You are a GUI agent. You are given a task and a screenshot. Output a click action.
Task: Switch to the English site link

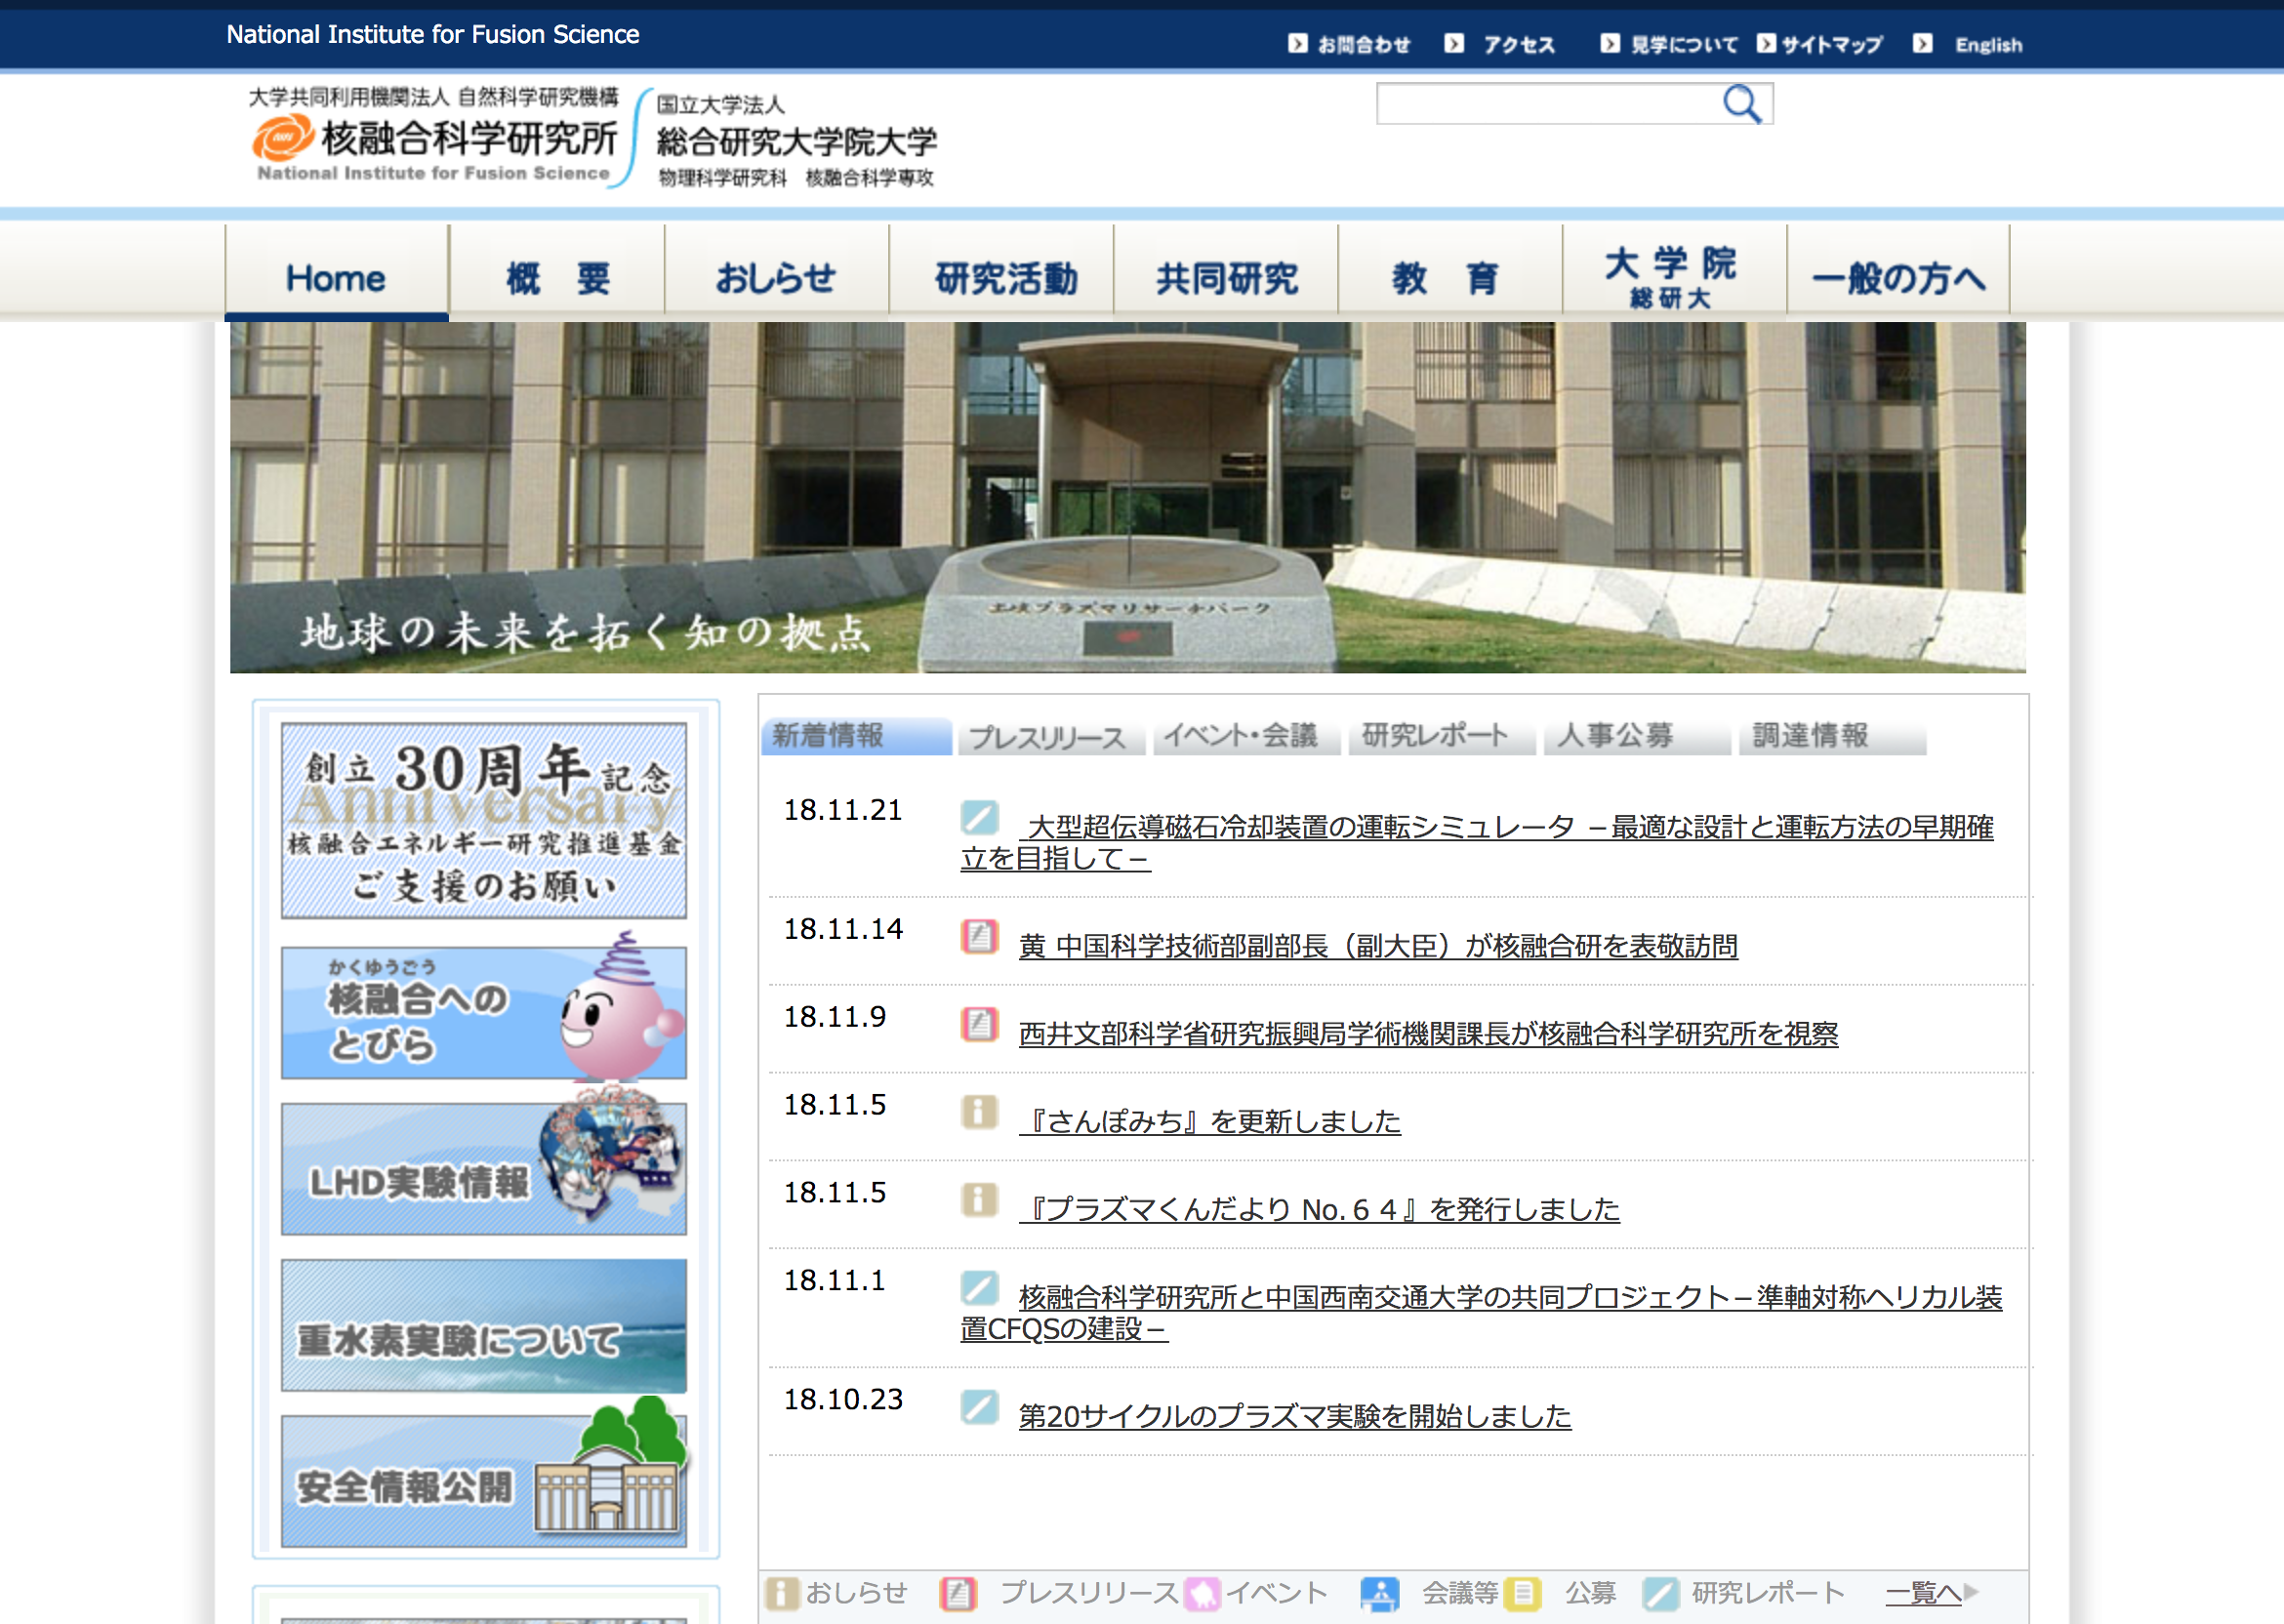click(1988, 45)
